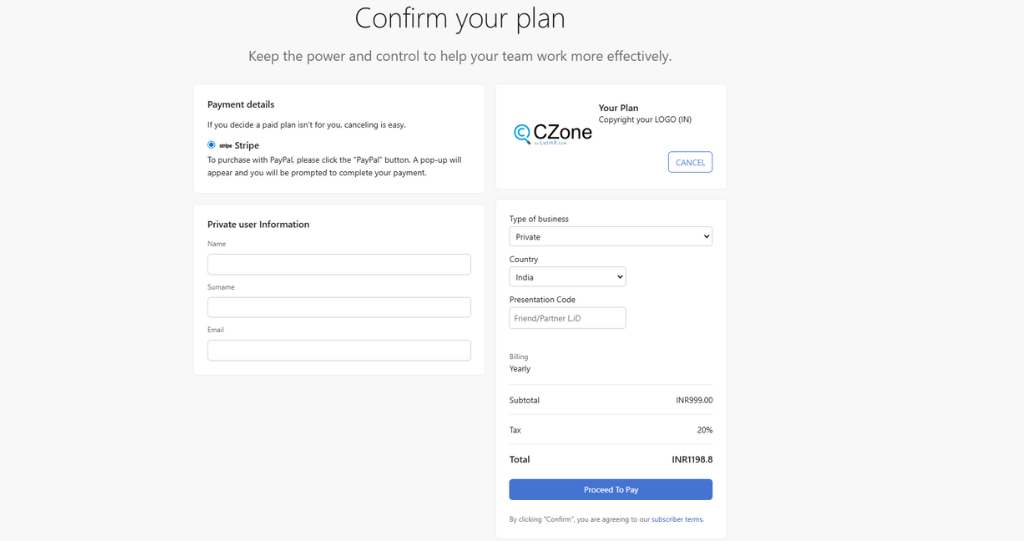The image size is (1024, 541).
Task: Click the Private user Information heading
Action: tap(258, 224)
